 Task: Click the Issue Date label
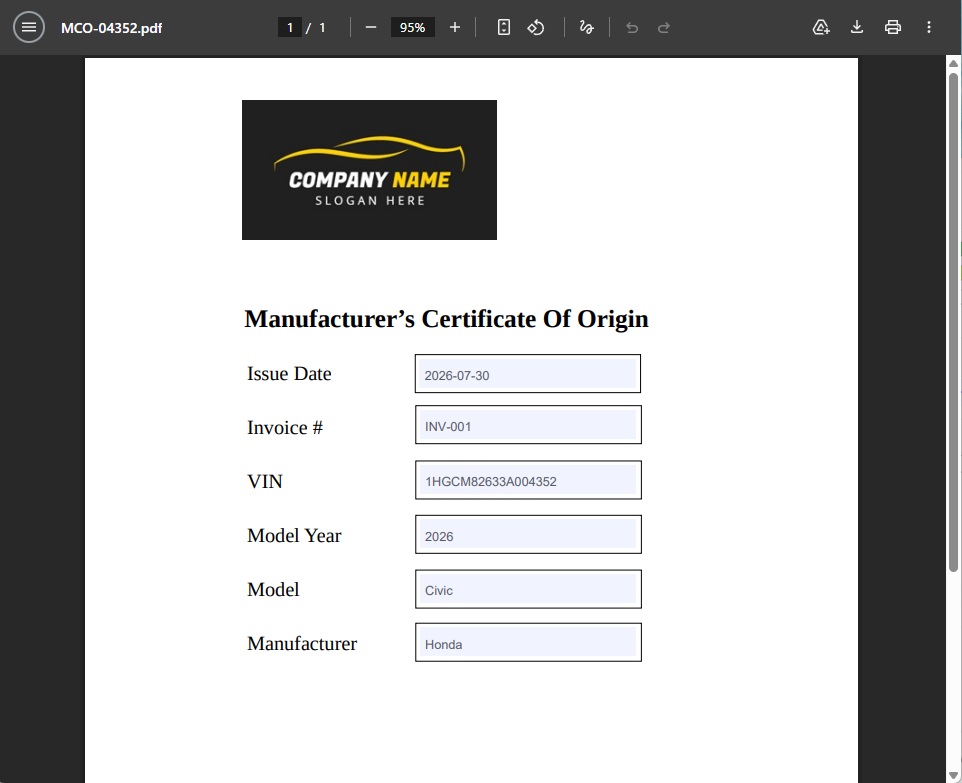coord(289,374)
